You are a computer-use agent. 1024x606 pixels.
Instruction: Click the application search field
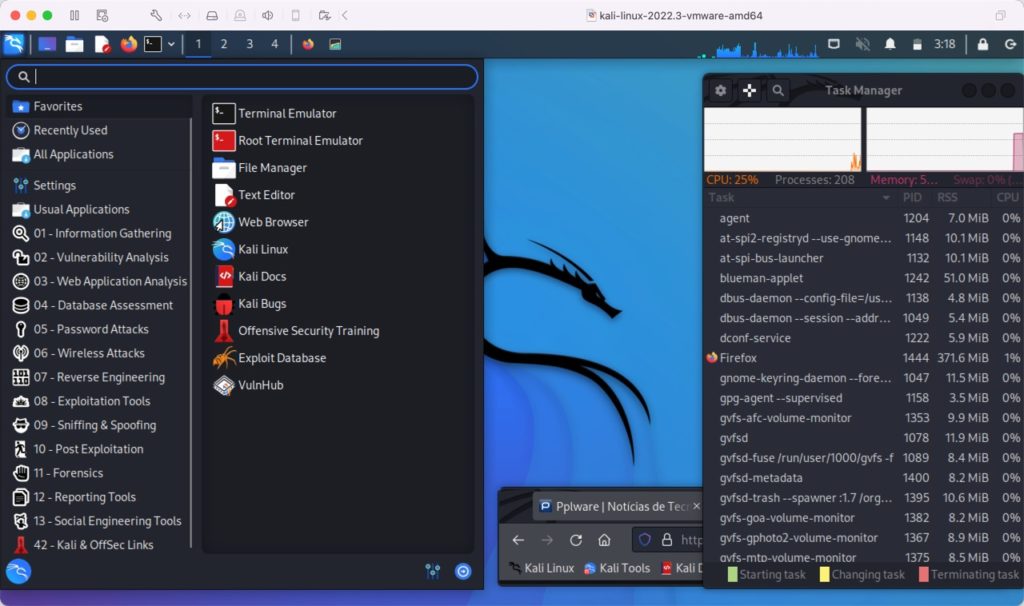240,76
